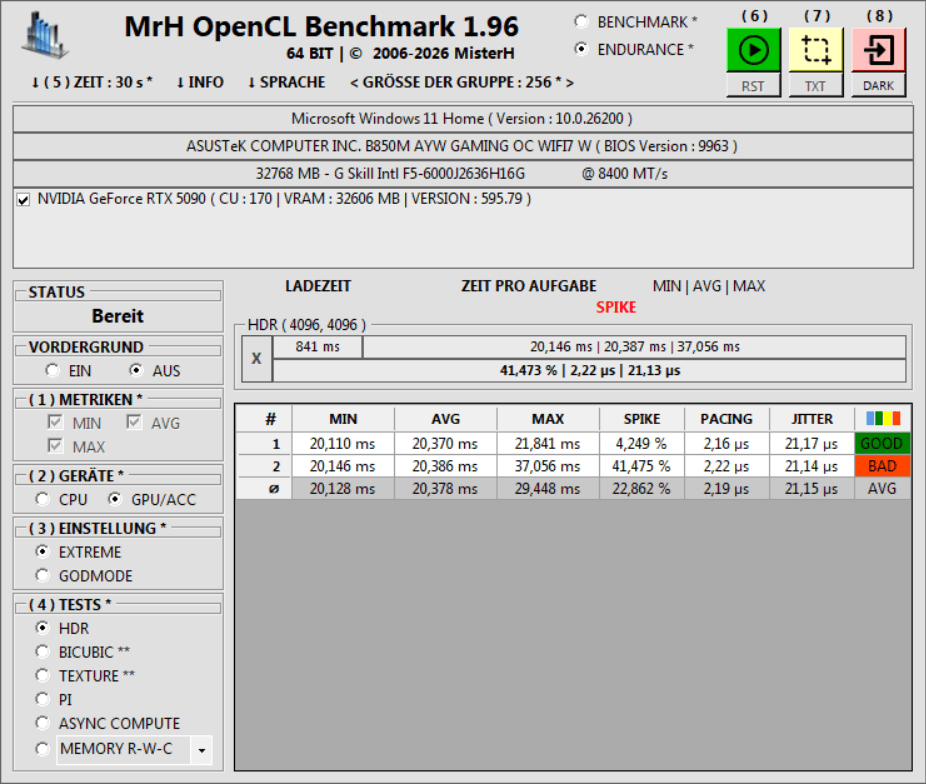Image resolution: width=926 pixels, height=784 pixels.
Task: Select the MEMORY R-W-C test radio button
Action: coord(42,749)
